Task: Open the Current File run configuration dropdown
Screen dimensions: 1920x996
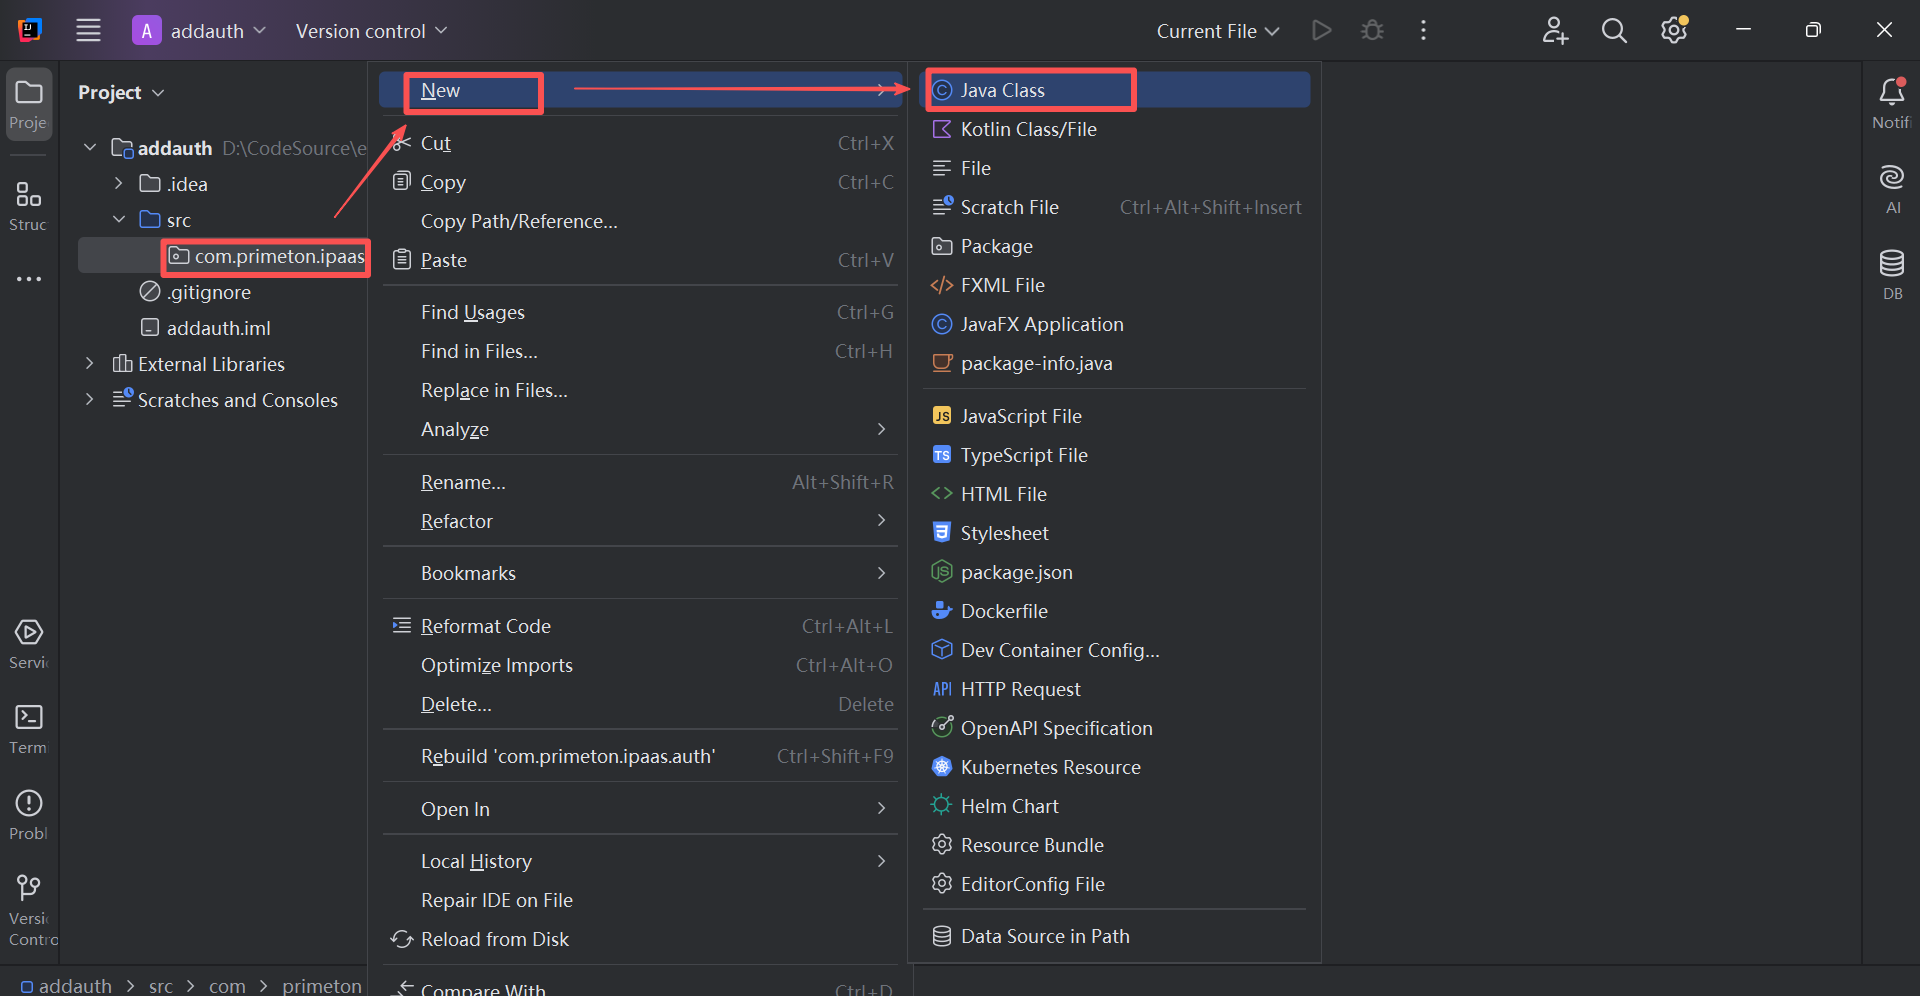Action: [x=1217, y=31]
